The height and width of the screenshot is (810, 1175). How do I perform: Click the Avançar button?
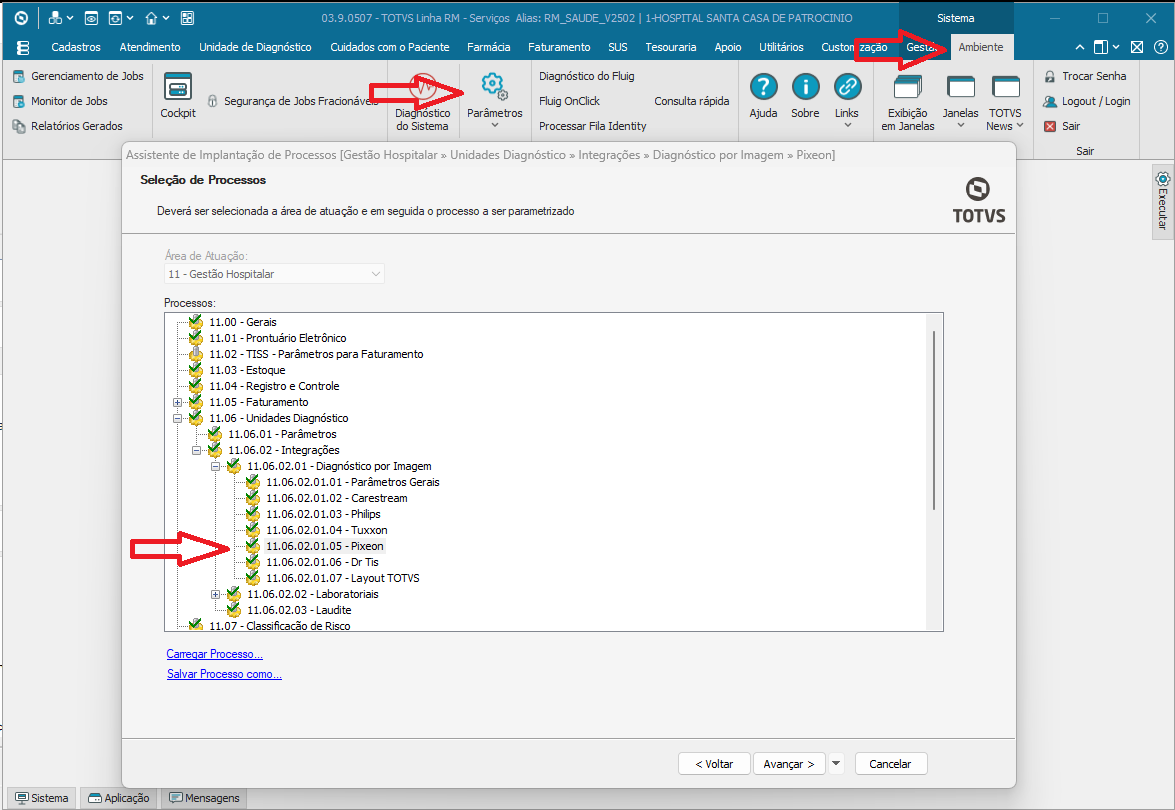pyautogui.click(x=789, y=764)
